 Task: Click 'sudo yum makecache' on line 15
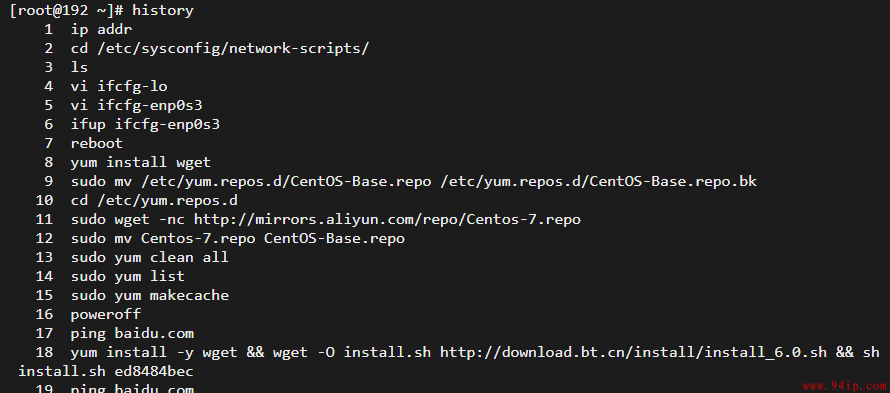click(150, 295)
